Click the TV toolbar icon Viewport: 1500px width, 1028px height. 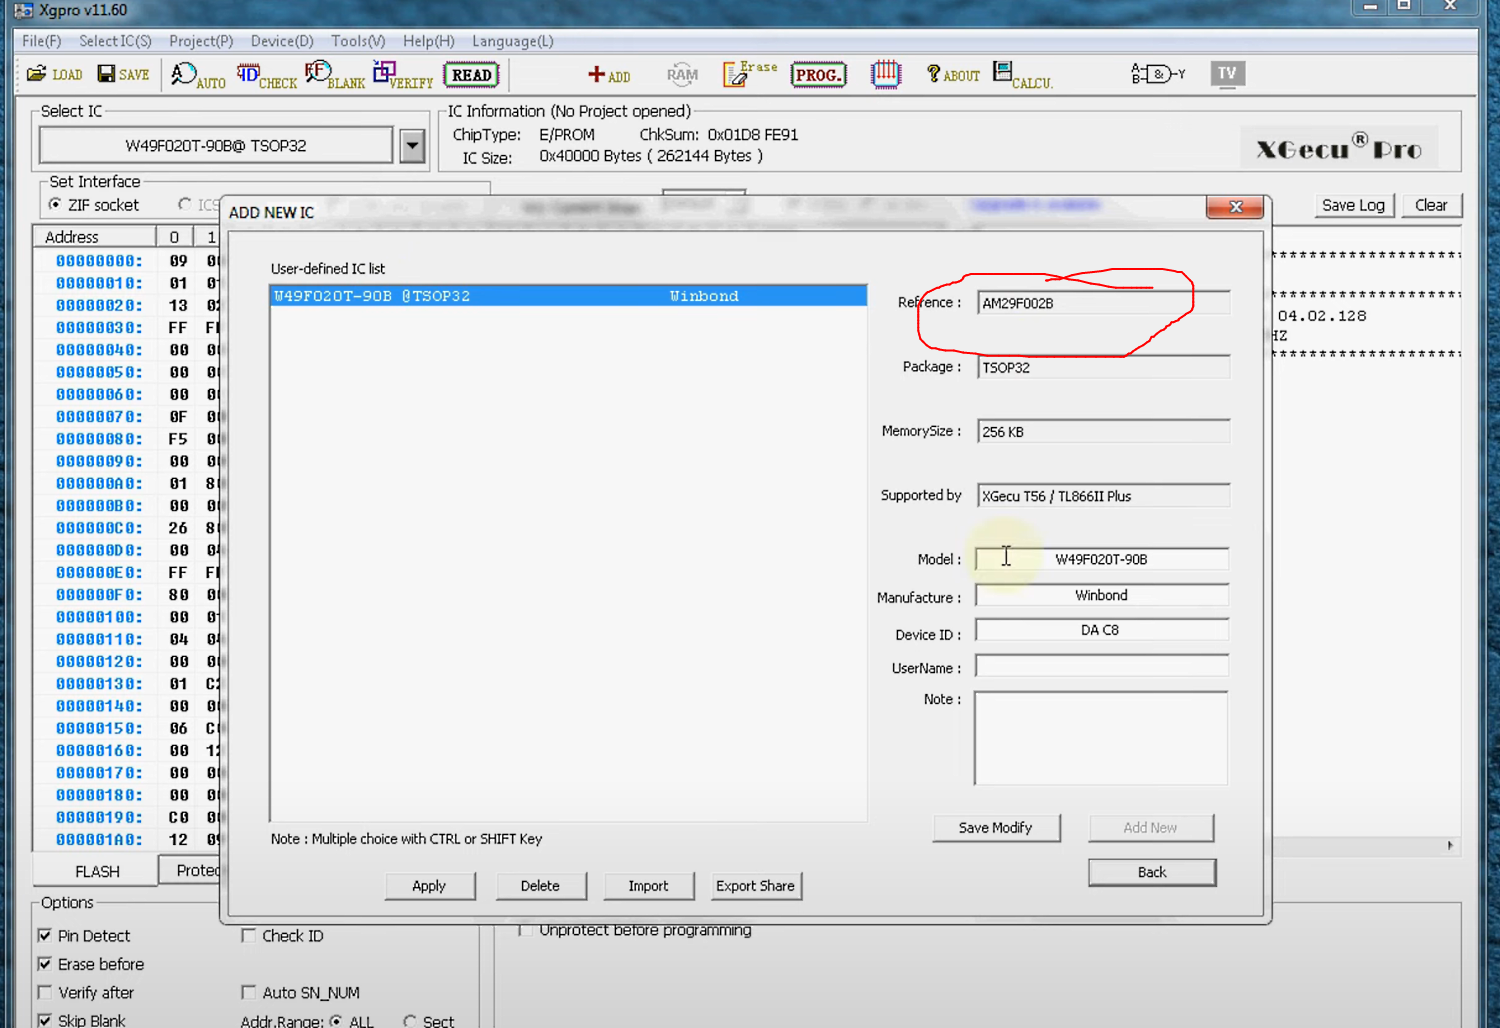[1227, 74]
